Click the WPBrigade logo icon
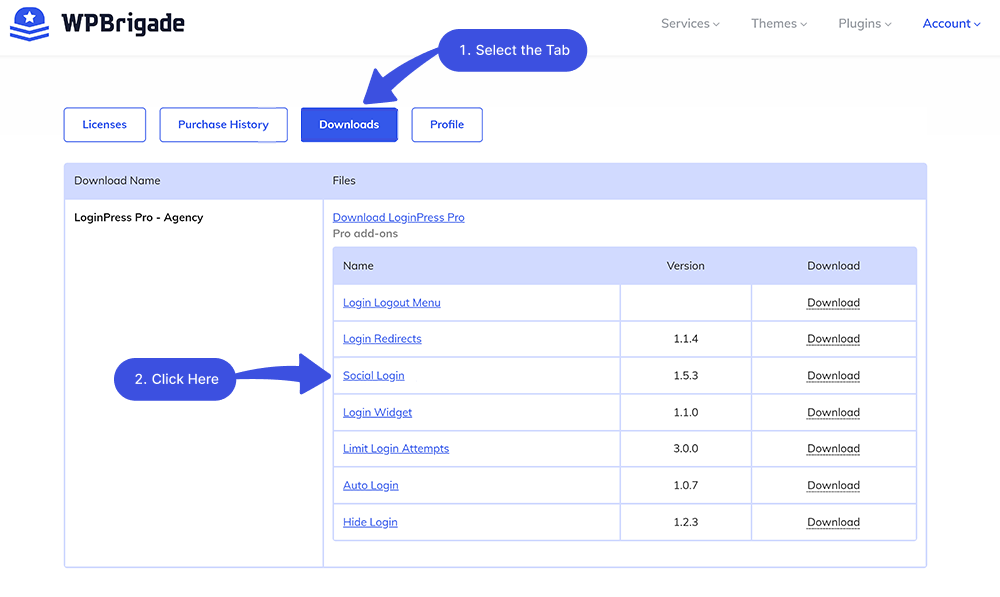This screenshot has height=597, width=1000. 29,24
